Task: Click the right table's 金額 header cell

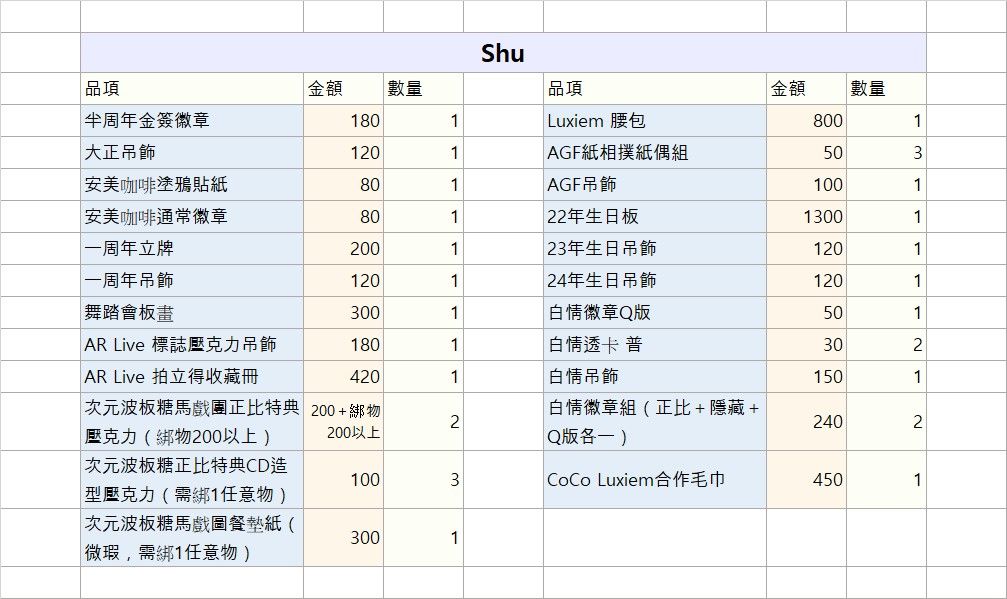Action: [806, 89]
